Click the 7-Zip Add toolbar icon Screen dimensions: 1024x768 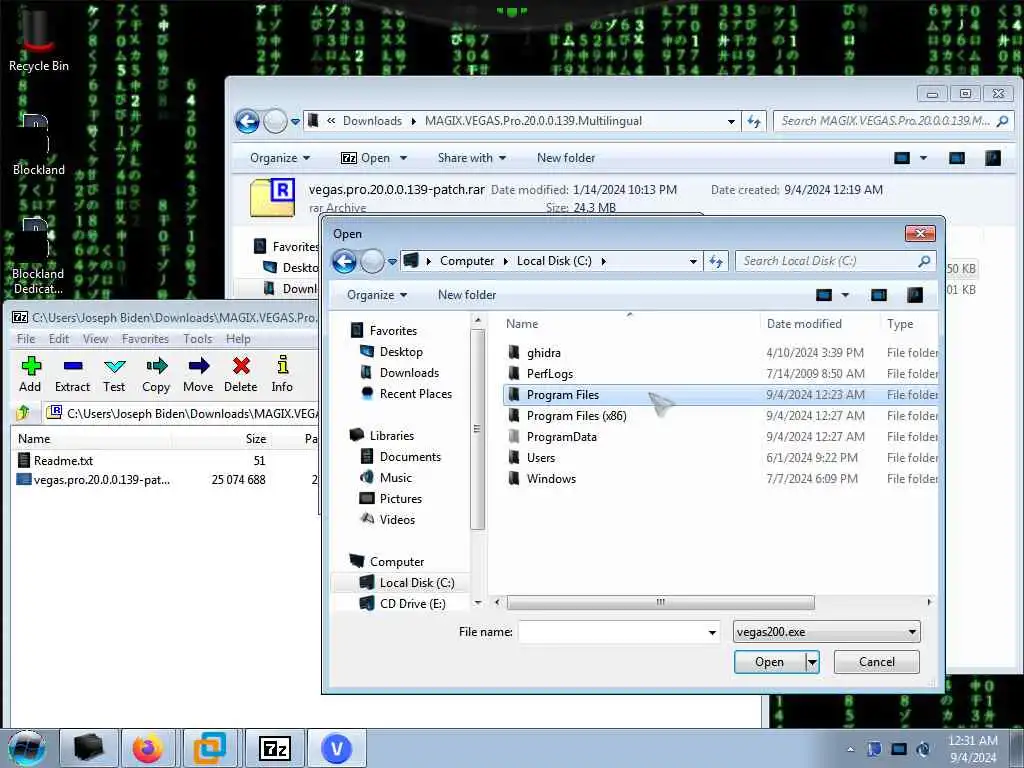click(x=30, y=374)
